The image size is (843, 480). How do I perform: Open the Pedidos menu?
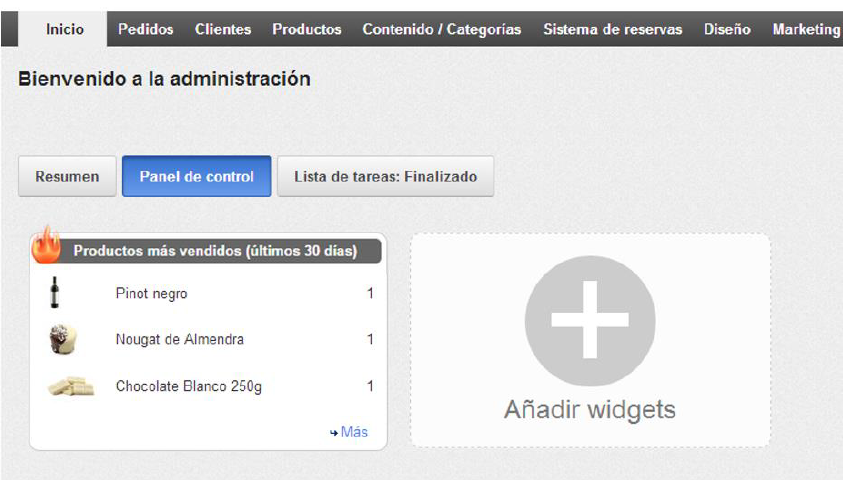coord(145,30)
